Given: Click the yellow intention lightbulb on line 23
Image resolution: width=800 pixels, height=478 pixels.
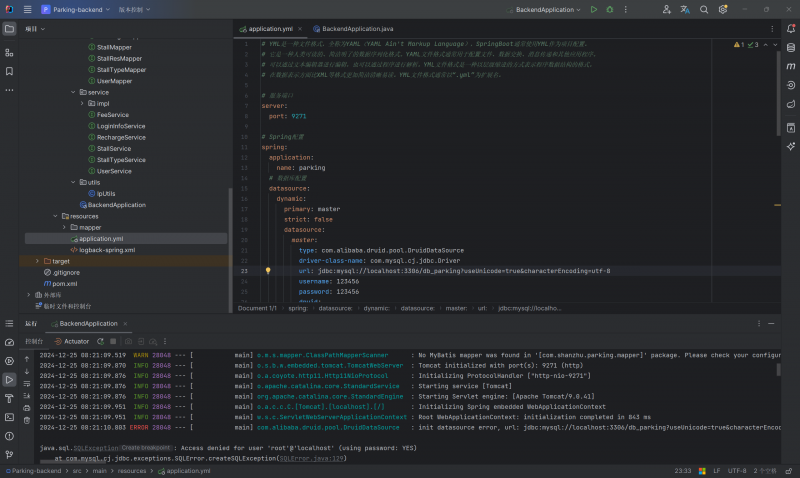Looking at the screenshot, I should (268, 271).
